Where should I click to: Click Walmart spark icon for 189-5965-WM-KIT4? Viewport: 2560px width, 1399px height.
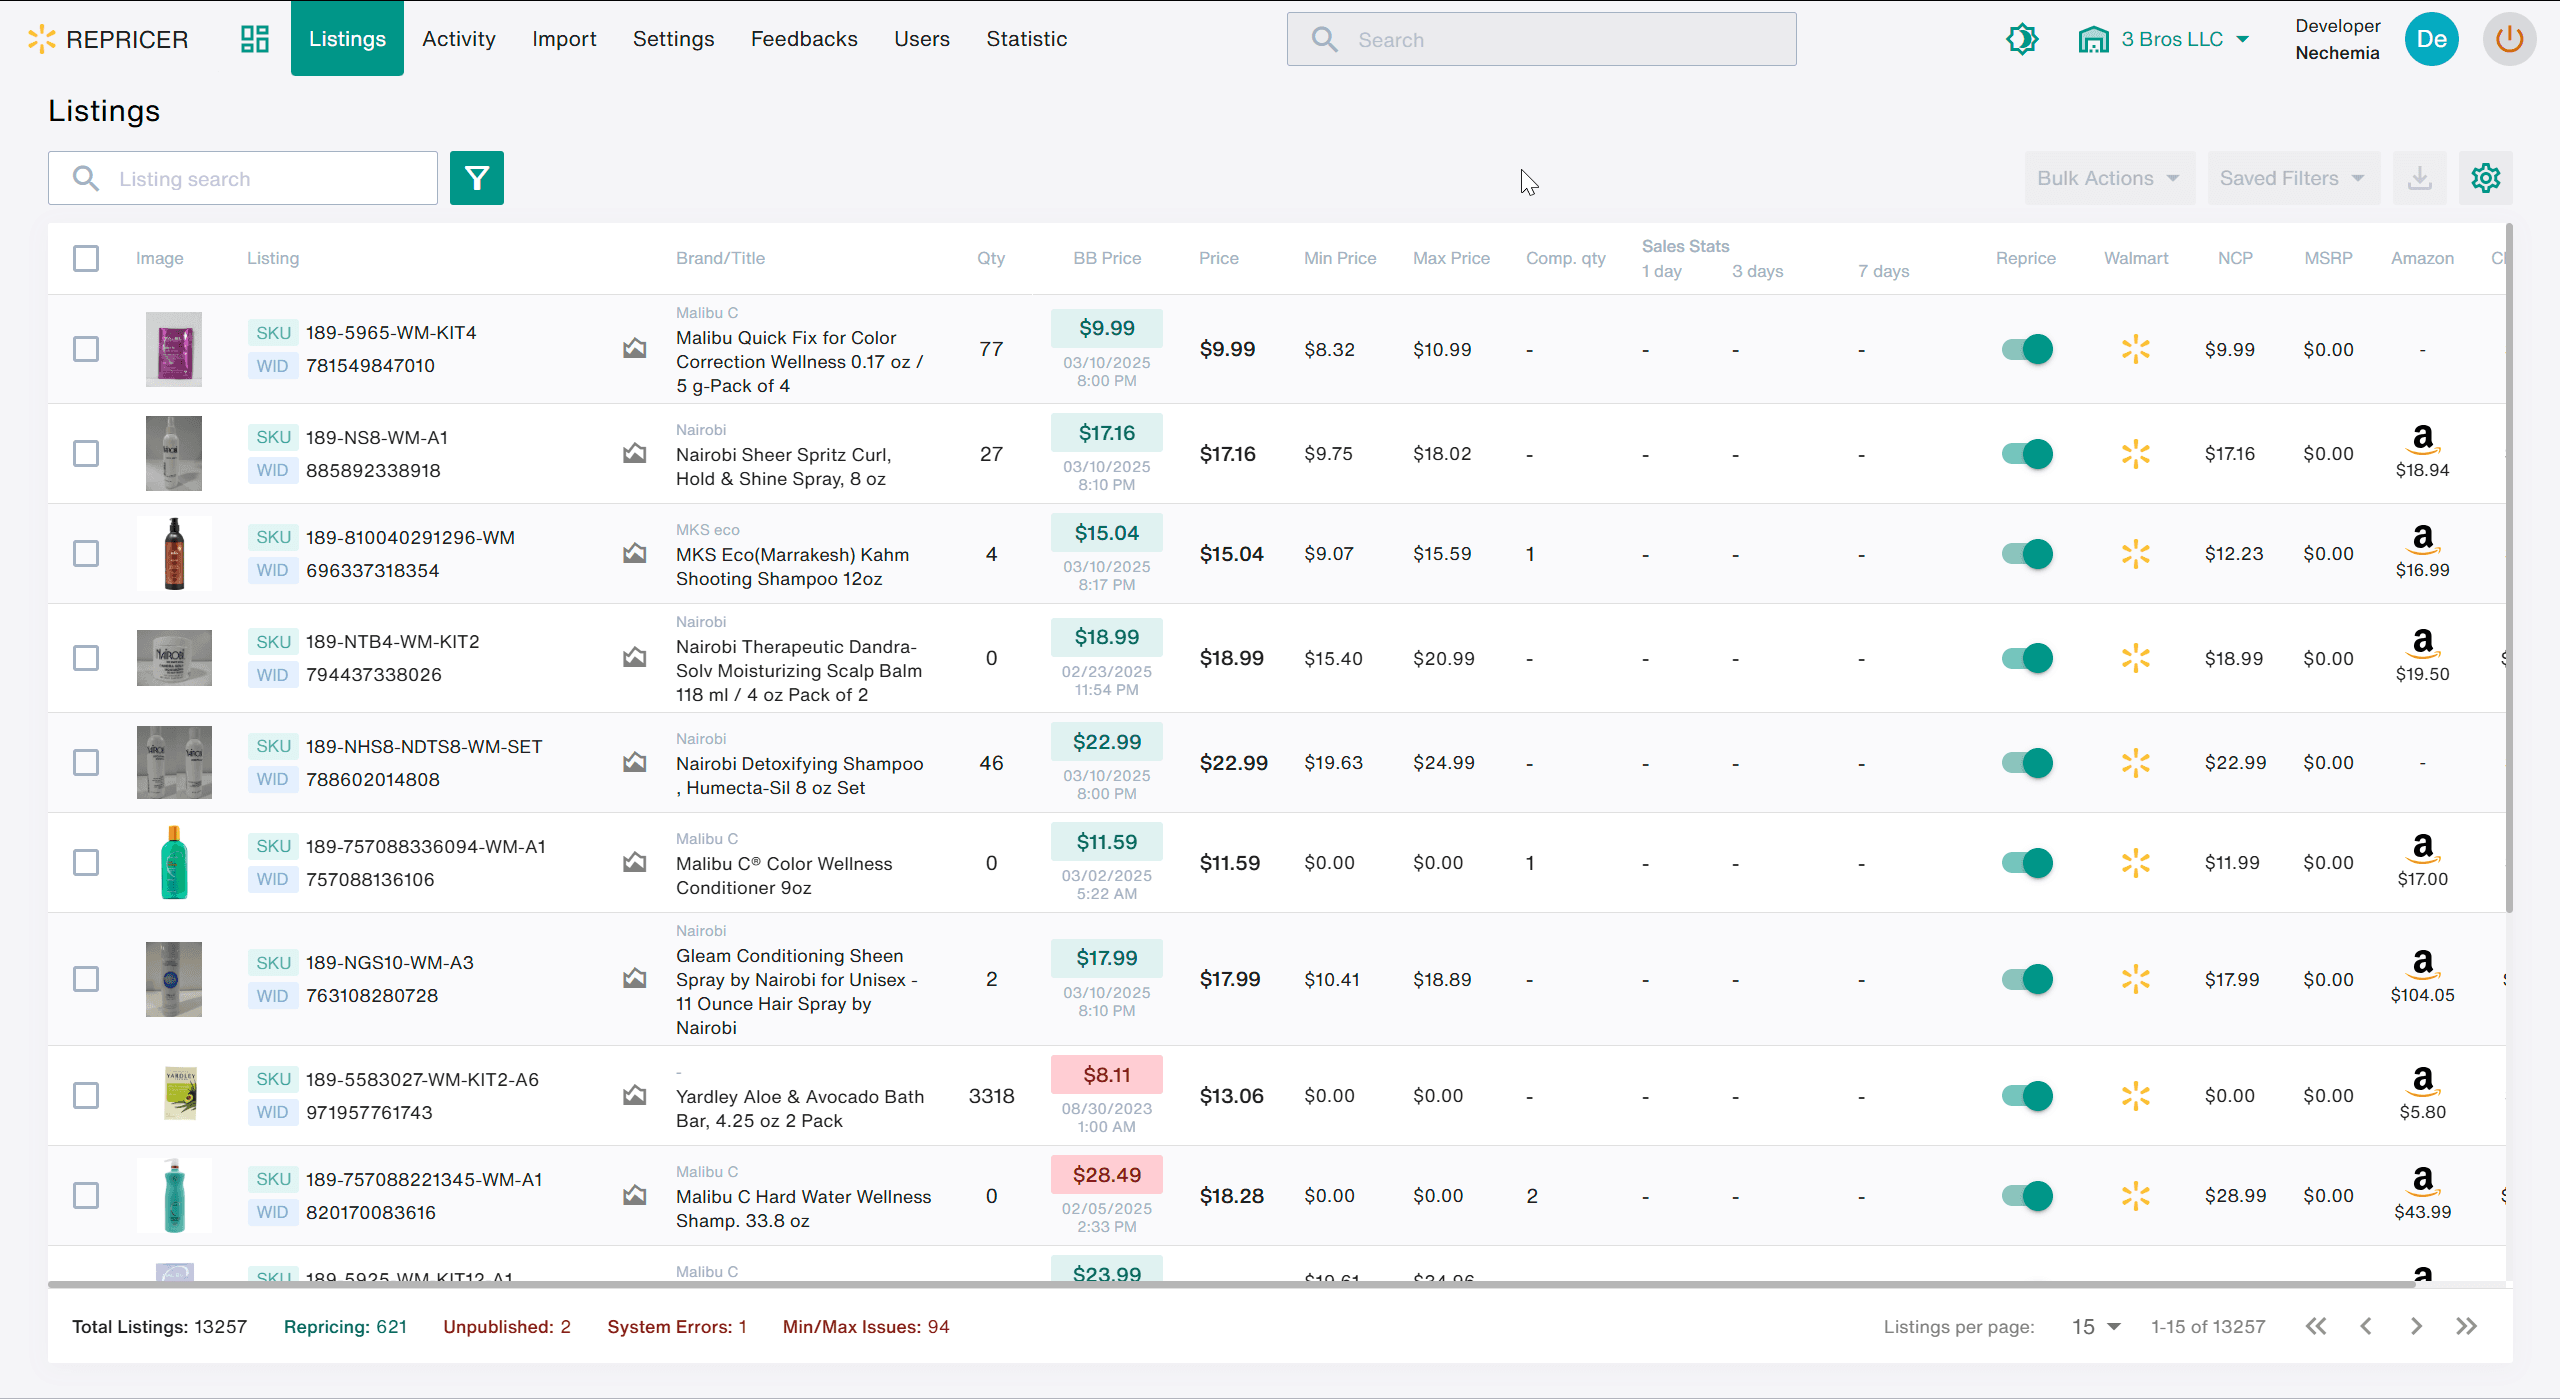(2136, 349)
